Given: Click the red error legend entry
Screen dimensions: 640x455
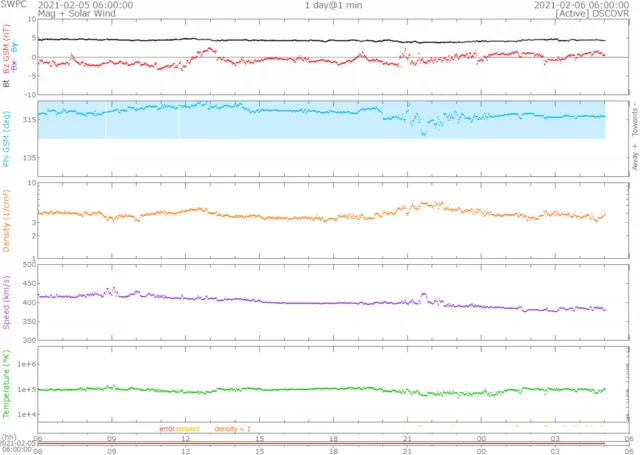Looking at the screenshot, I should pos(167,429).
